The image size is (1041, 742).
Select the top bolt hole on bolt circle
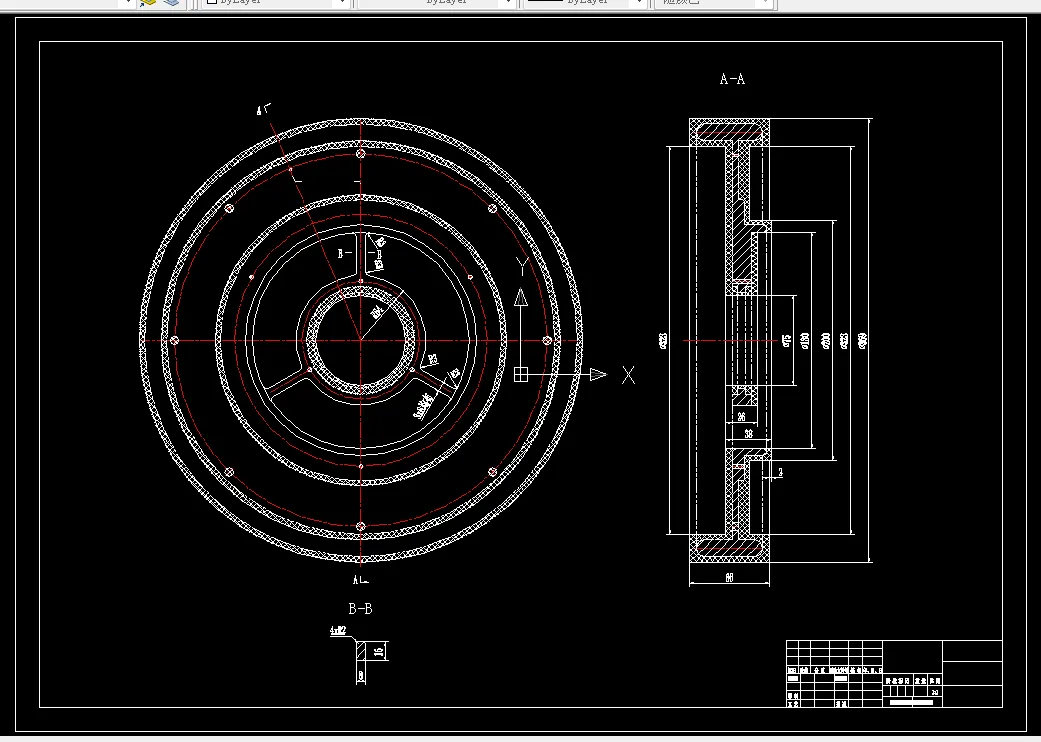coord(360,154)
